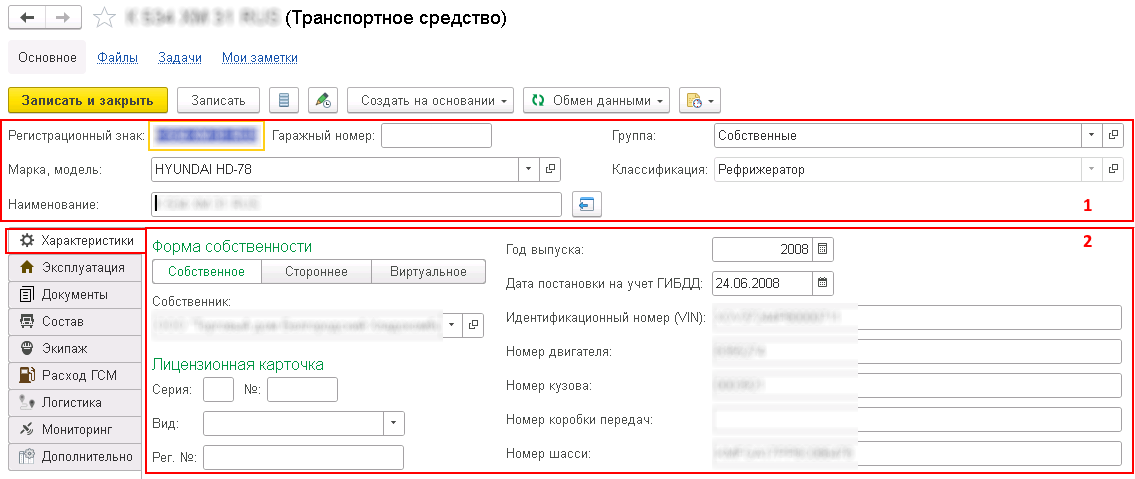Click the № field of license card

[x=303, y=389]
